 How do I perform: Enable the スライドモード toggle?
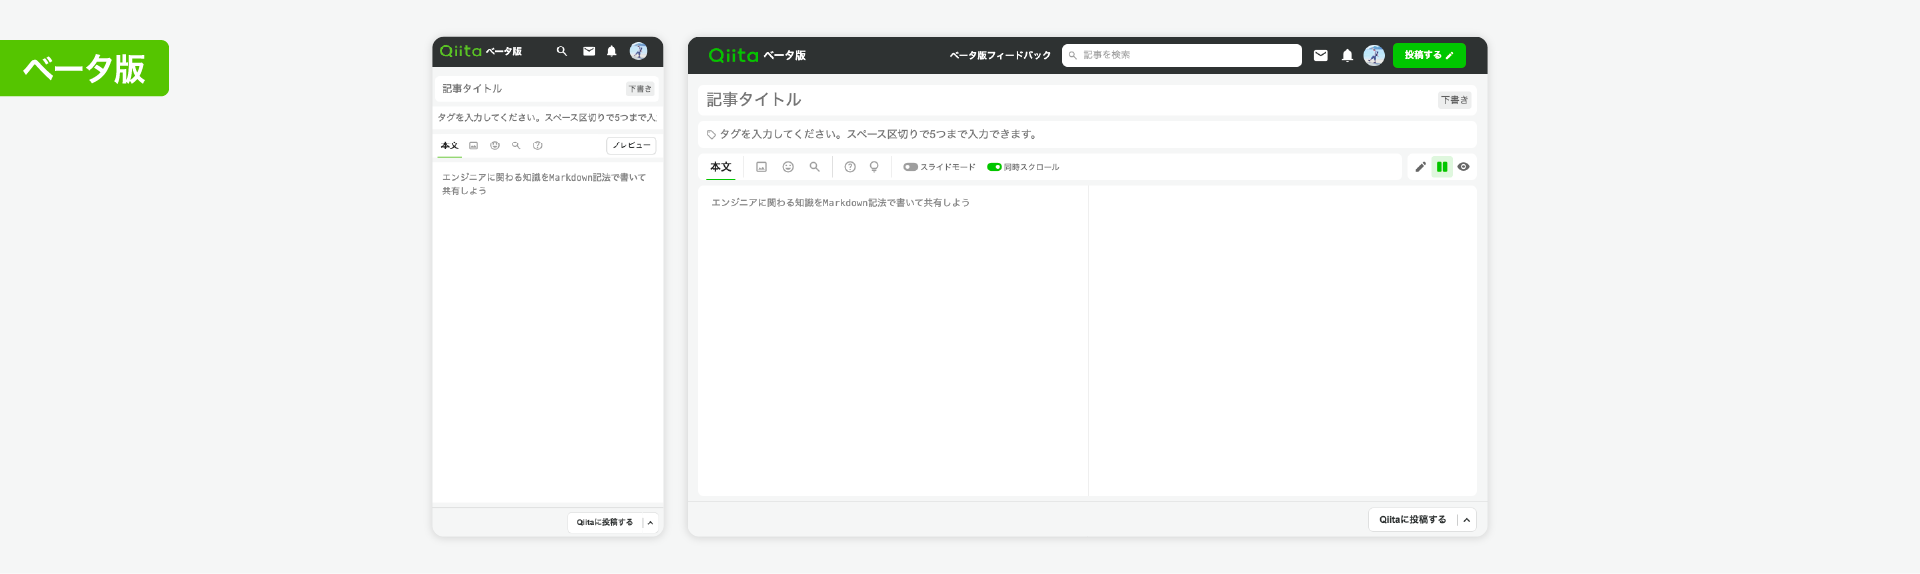coord(910,167)
